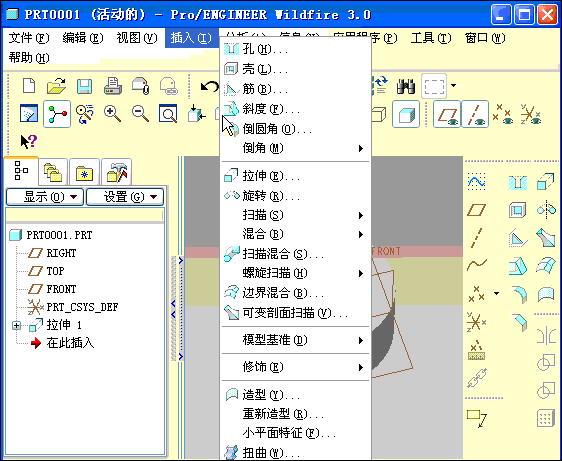Image resolution: width=562 pixels, height=461 pixels.
Task: Click the Zoom Out magnifier icon
Action: coord(140,114)
